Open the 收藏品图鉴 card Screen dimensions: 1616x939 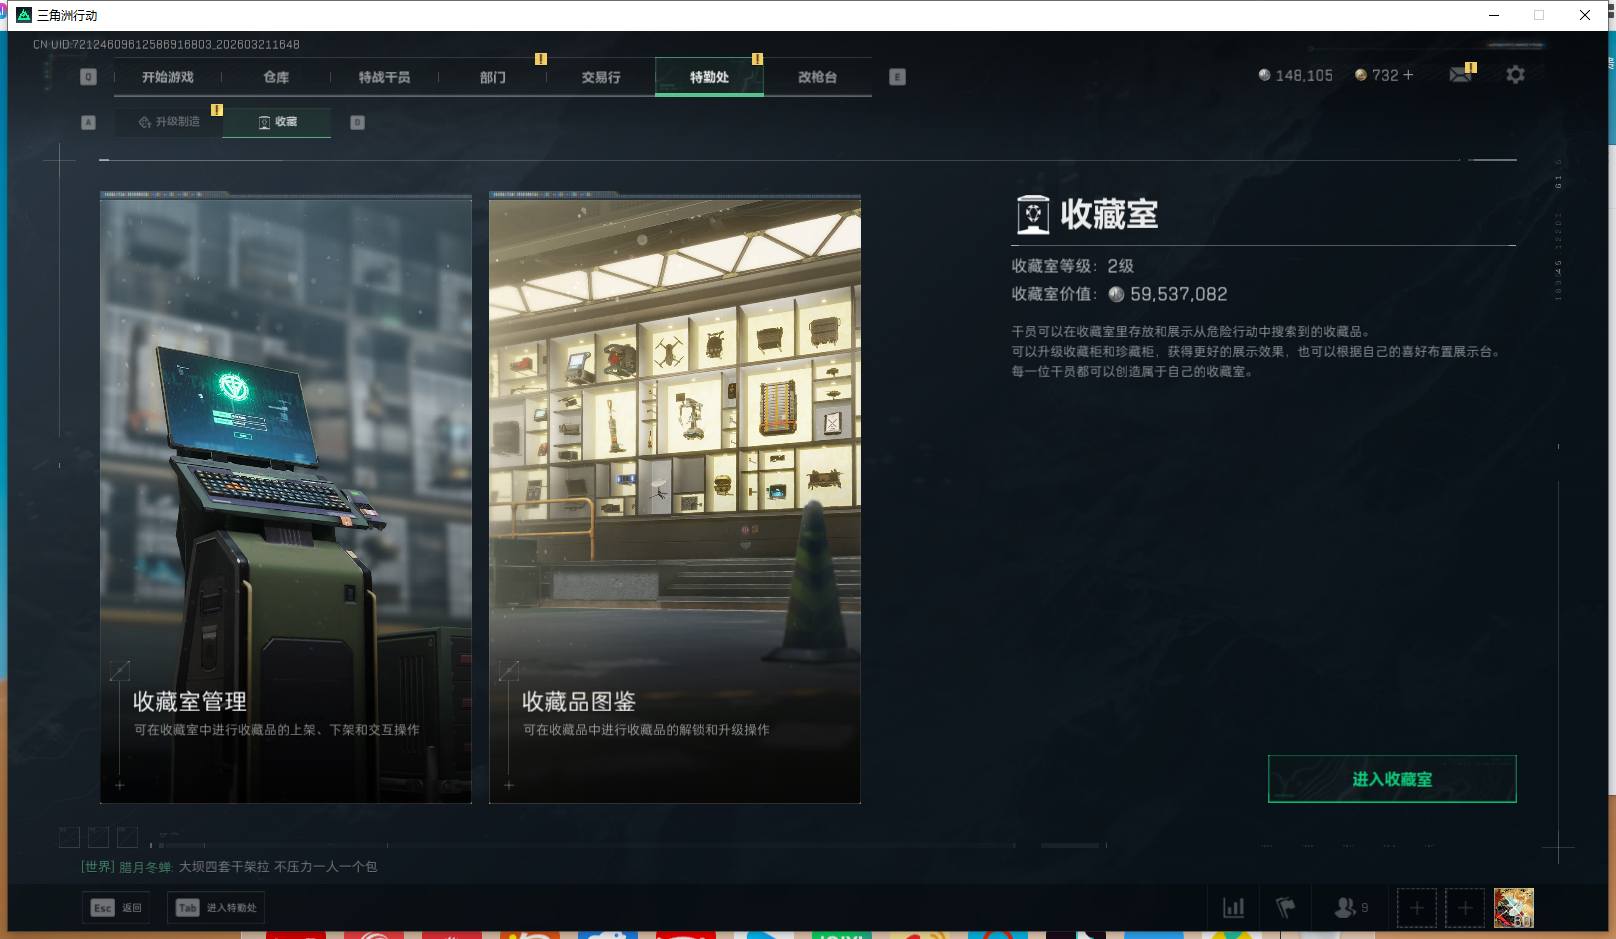pos(674,500)
